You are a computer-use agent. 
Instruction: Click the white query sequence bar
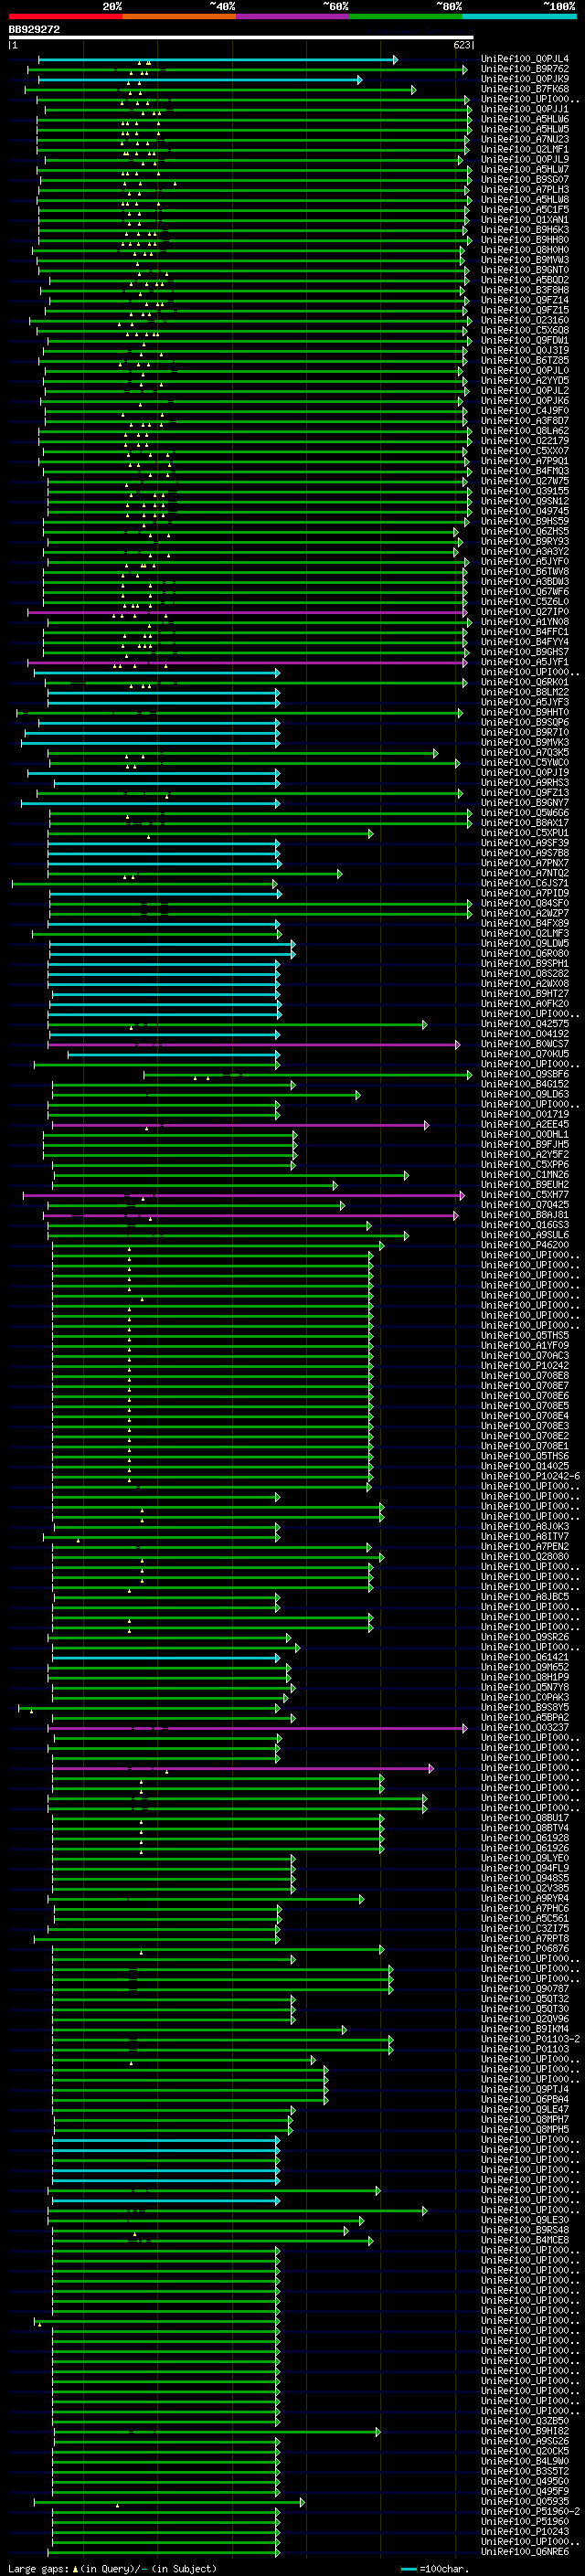[x=241, y=38]
